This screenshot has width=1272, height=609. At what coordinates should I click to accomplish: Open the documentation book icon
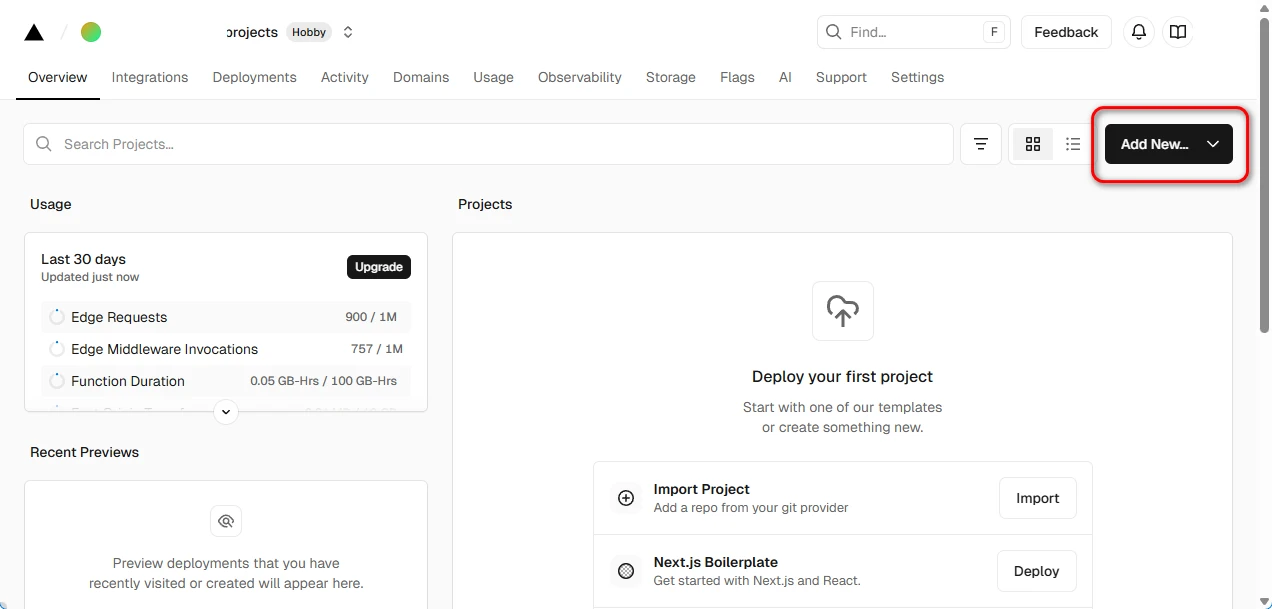(1178, 32)
